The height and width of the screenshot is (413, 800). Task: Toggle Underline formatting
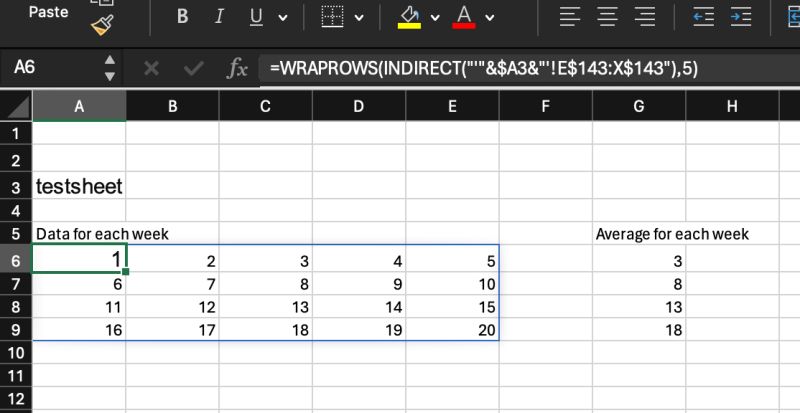[256, 17]
